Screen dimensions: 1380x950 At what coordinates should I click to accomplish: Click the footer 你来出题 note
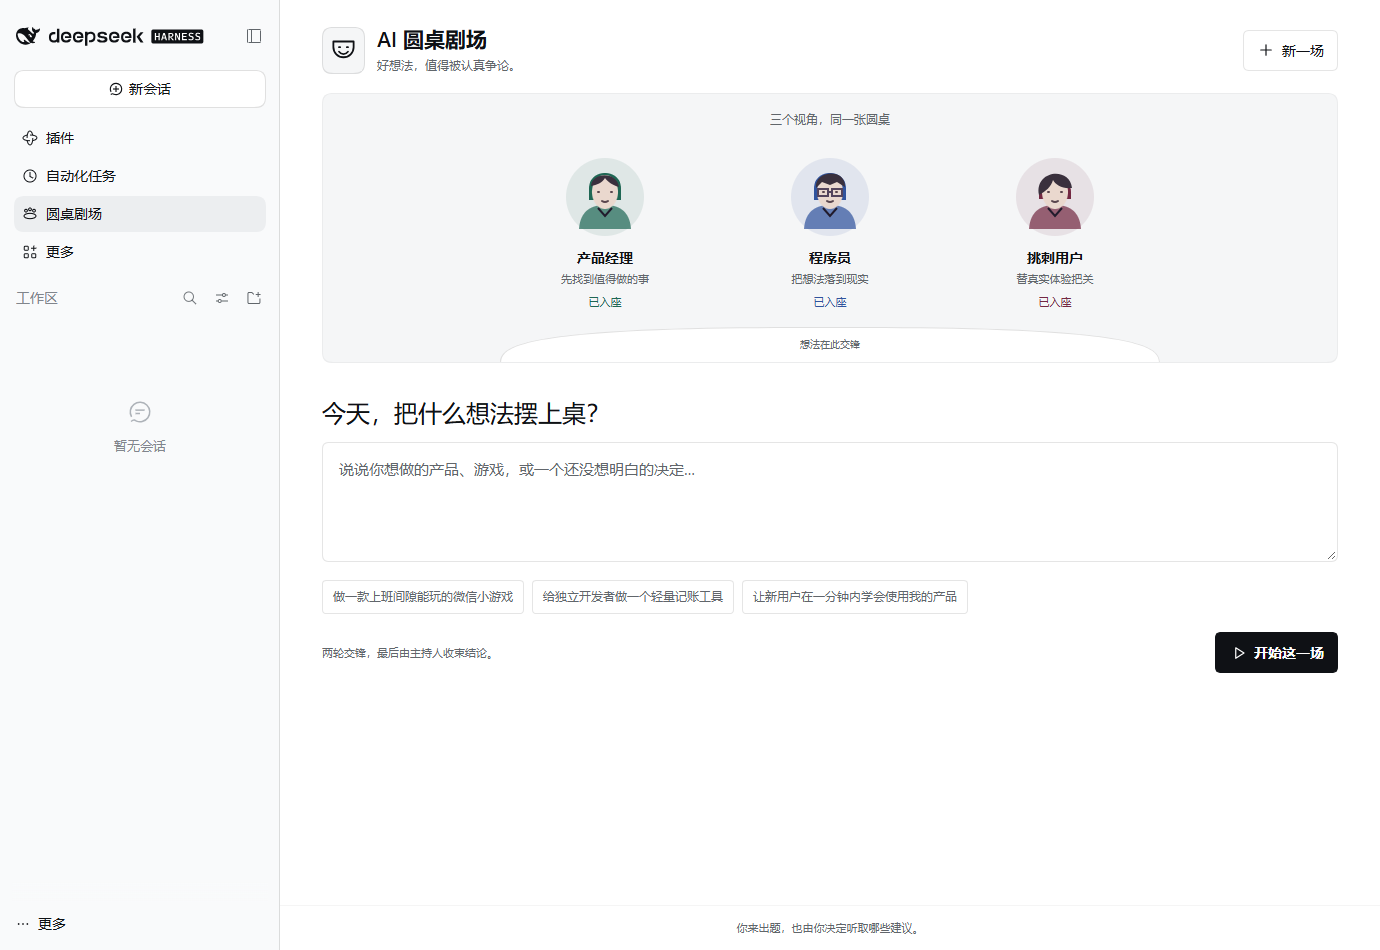[830, 928]
